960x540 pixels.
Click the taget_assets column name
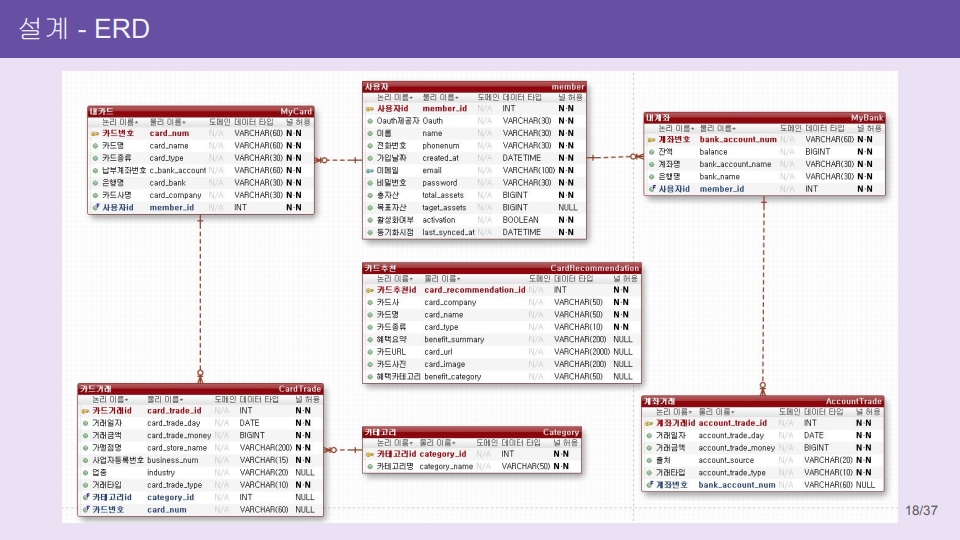coord(444,208)
